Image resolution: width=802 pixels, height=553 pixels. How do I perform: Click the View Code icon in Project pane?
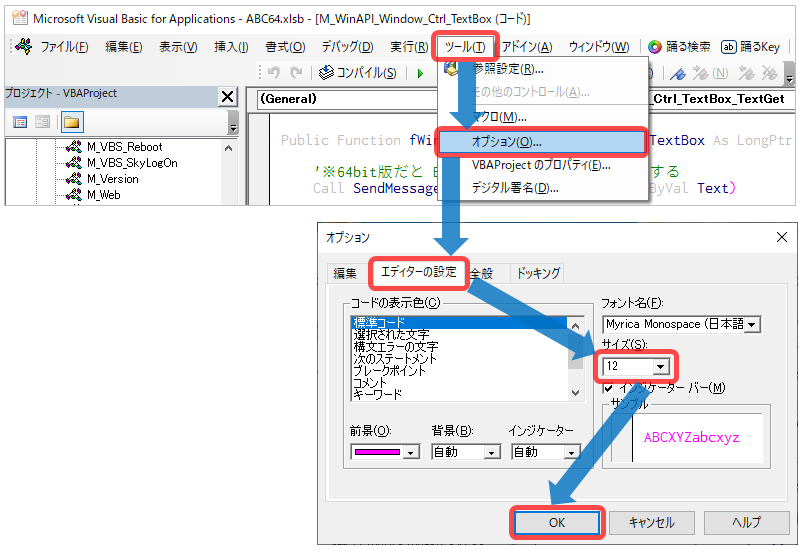[x=20, y=122]
